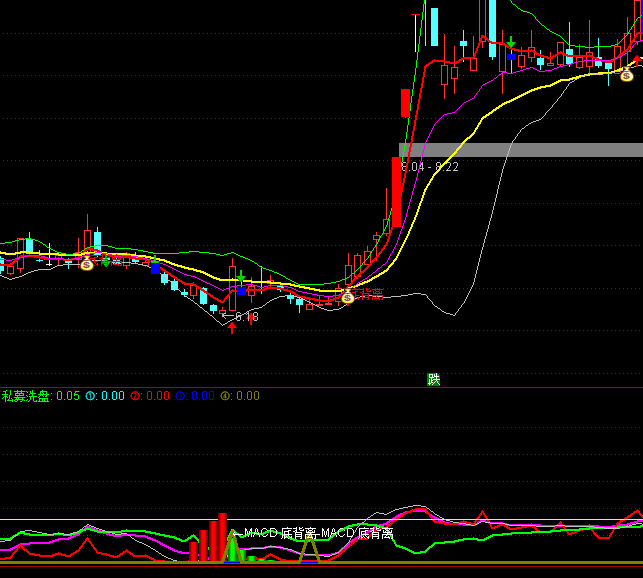
Task: Click the green 跌 label
Action: (x=433, y=380)
